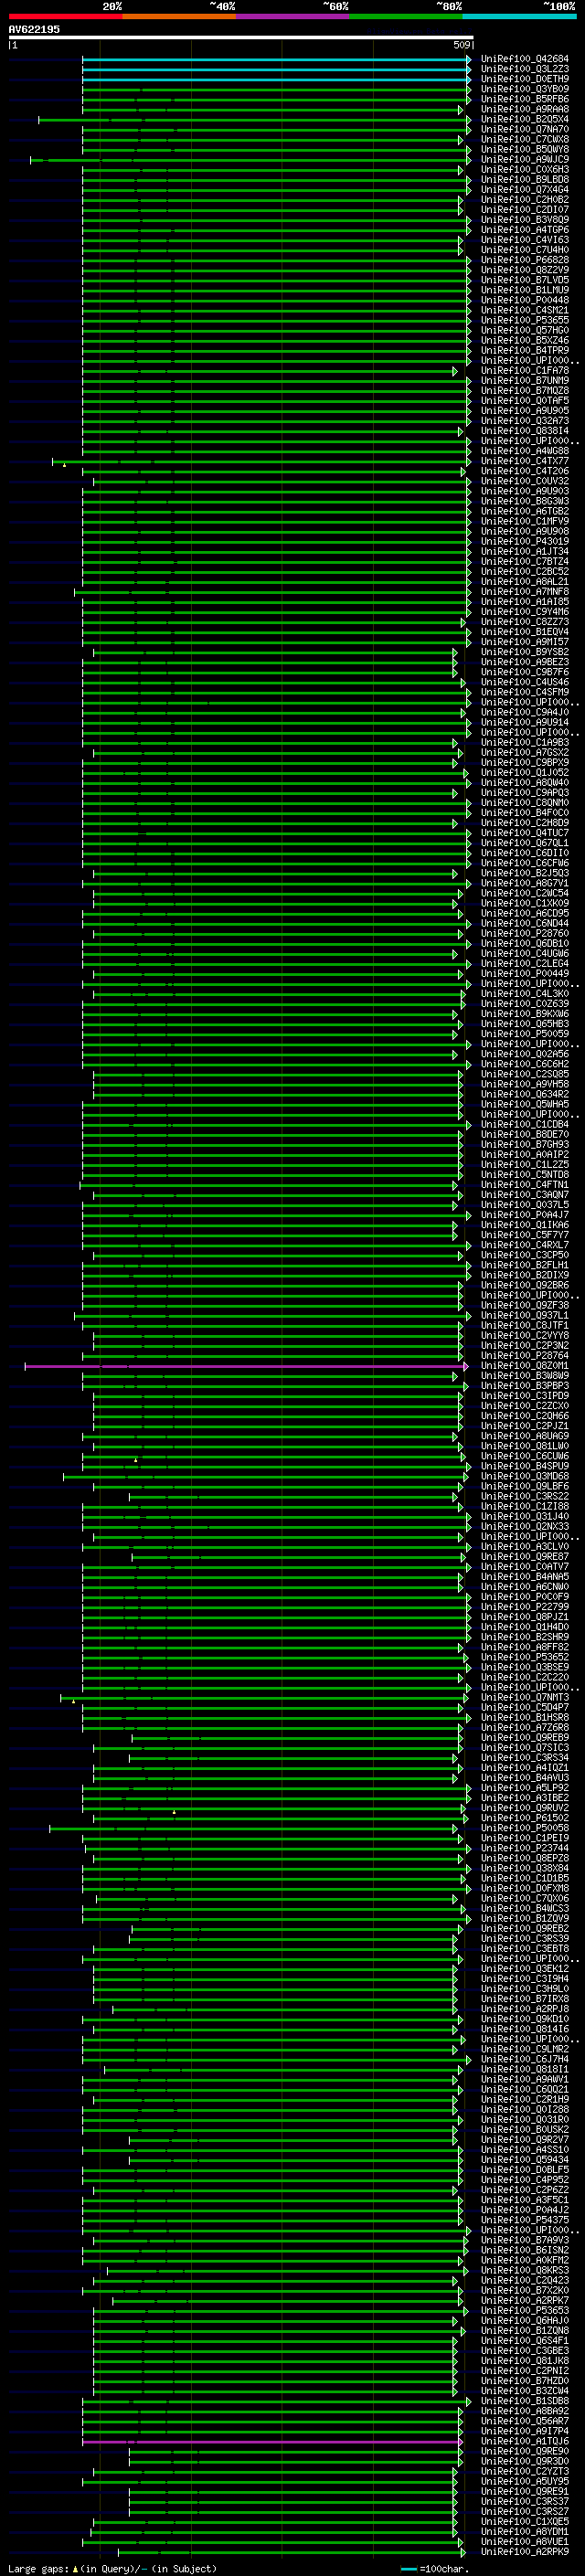Select the hit label UniRef100_Q7NA70
This screenshot has width=585, height=2576.
click(x=525, y=129)
